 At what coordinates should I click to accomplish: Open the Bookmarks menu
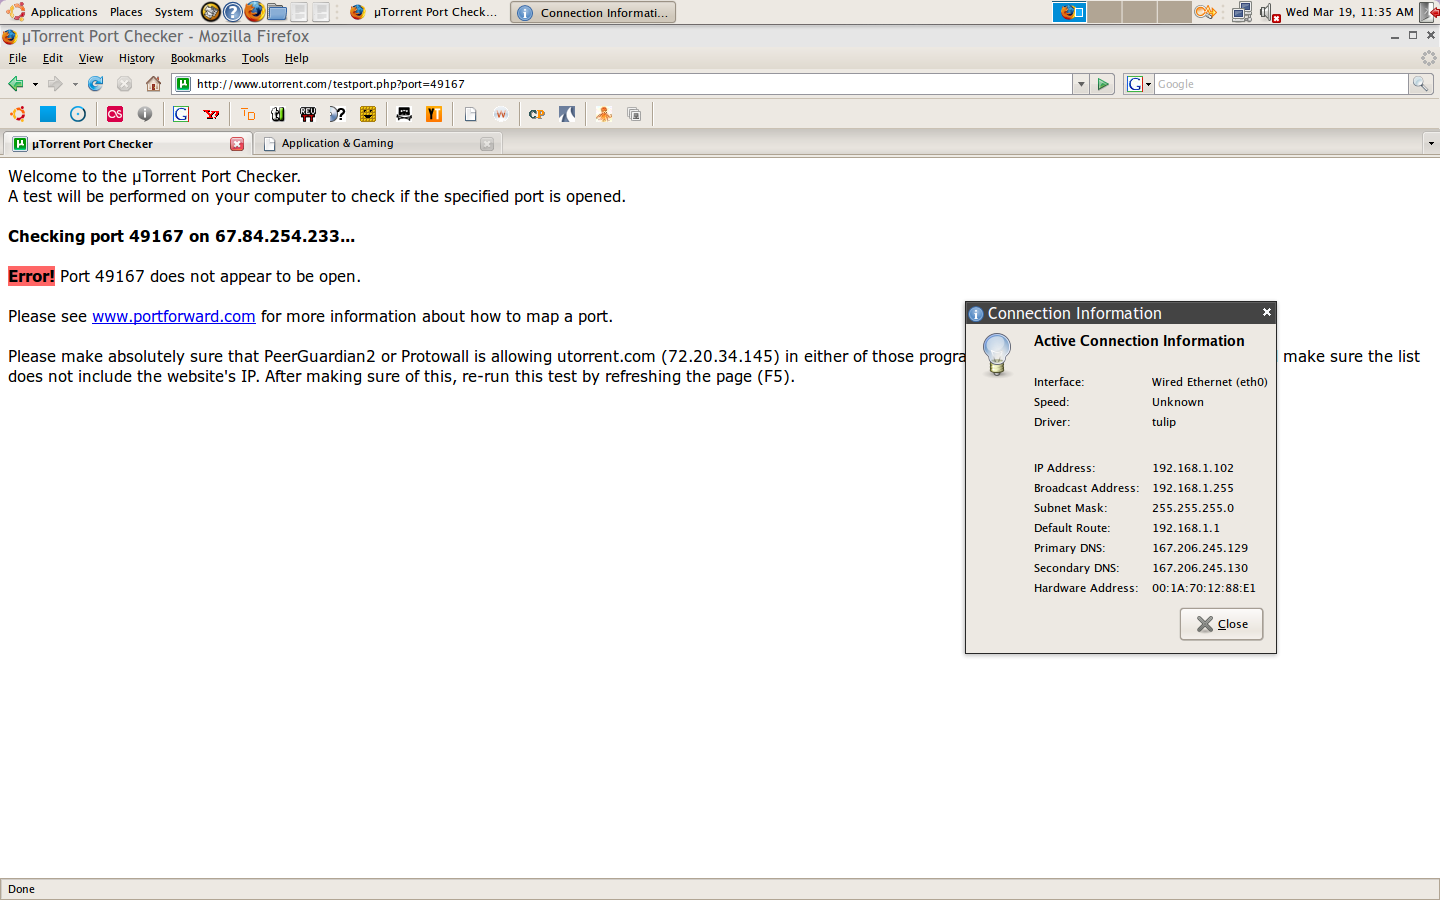[x=198, y=58]
